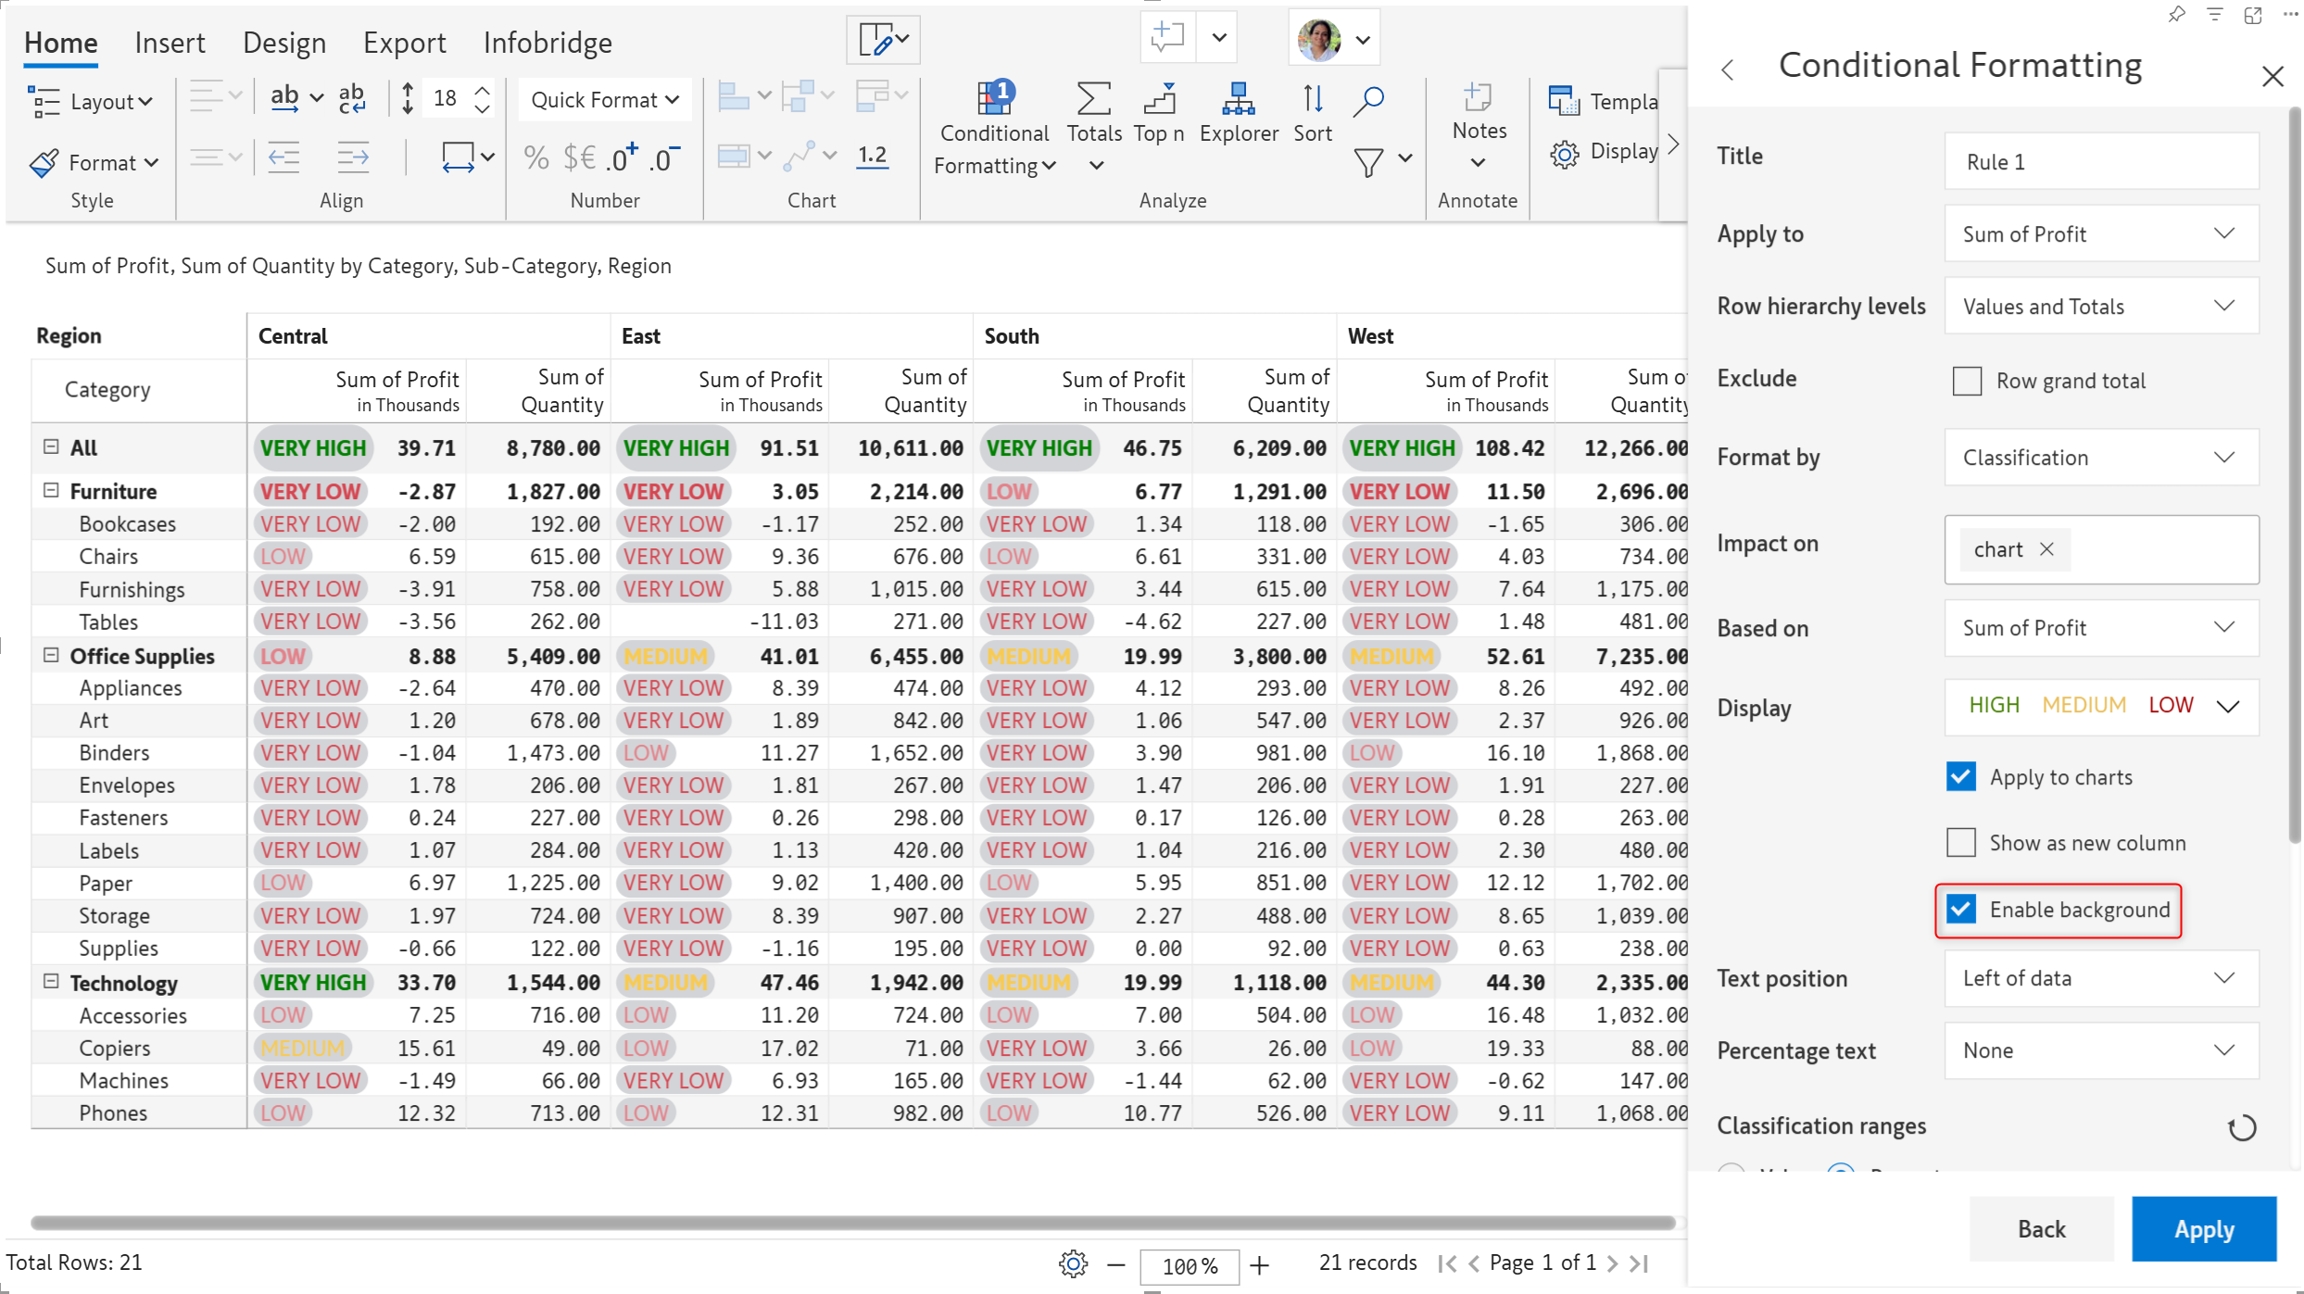
Task: Enable Show as new column
Action: point(1961,843)
